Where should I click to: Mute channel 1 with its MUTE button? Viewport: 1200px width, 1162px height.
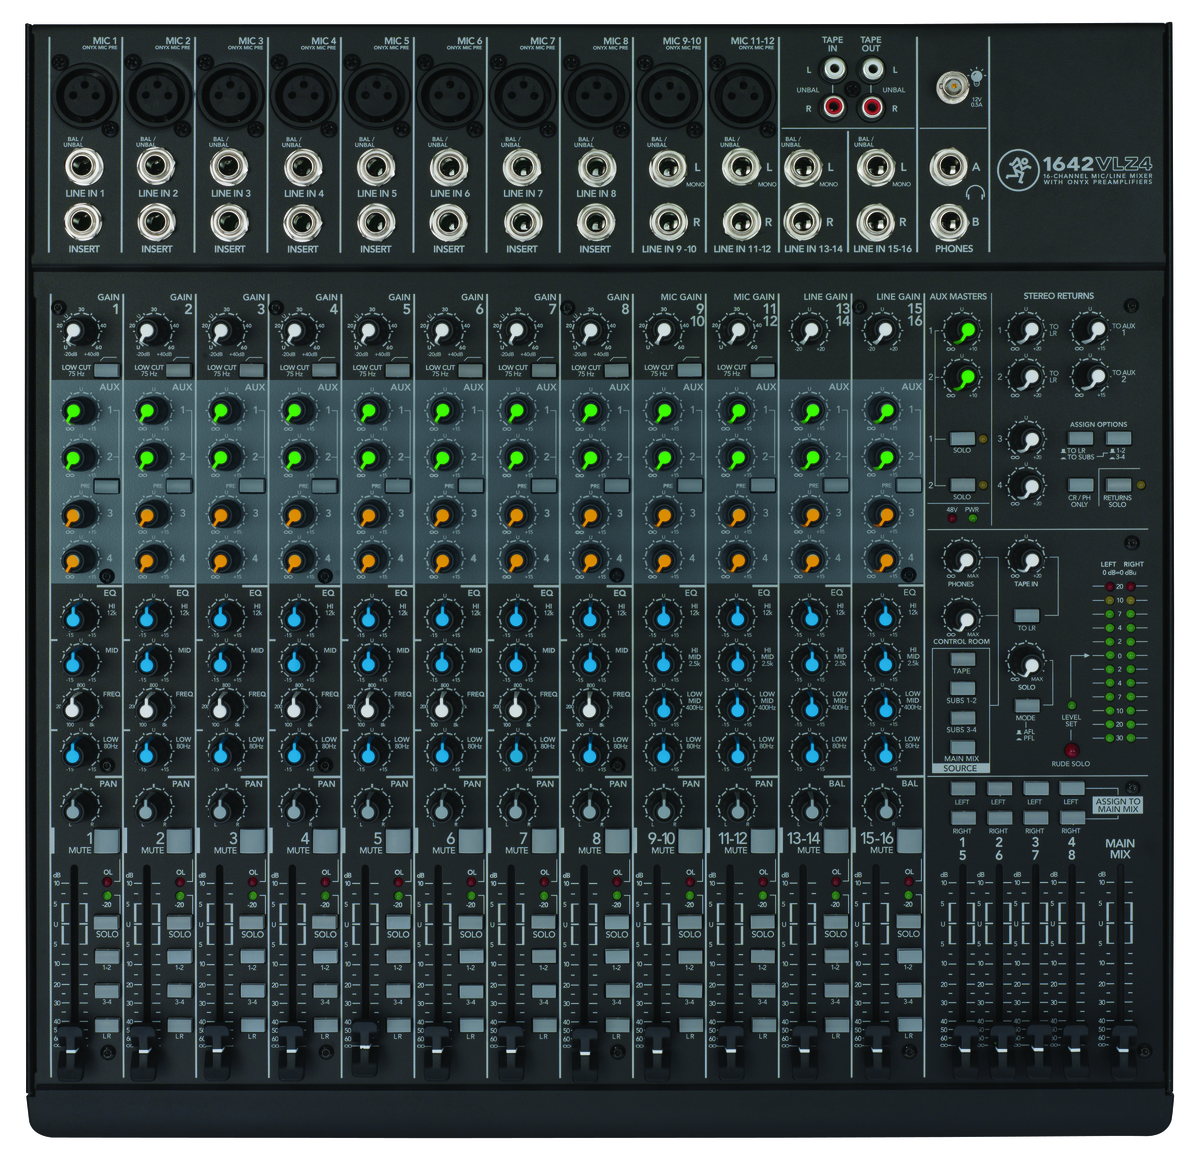click(105, 840)
